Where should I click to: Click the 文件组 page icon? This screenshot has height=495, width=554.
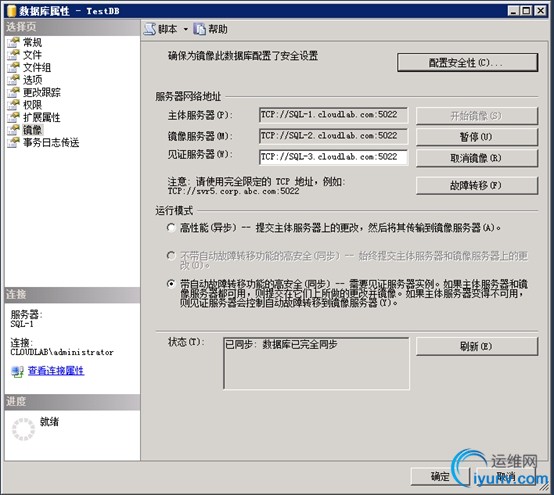tap(13, 67)
